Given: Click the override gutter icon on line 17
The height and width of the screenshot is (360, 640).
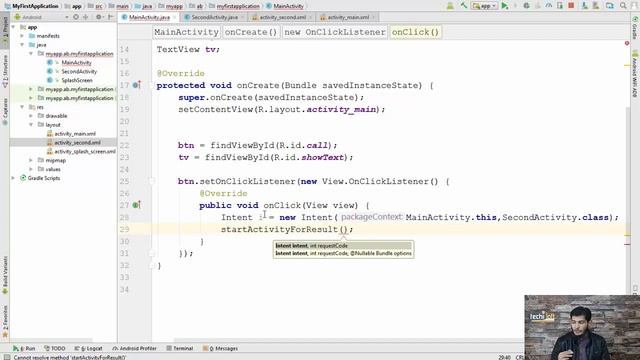Looking at the screenshot, I should coord(136,85).
